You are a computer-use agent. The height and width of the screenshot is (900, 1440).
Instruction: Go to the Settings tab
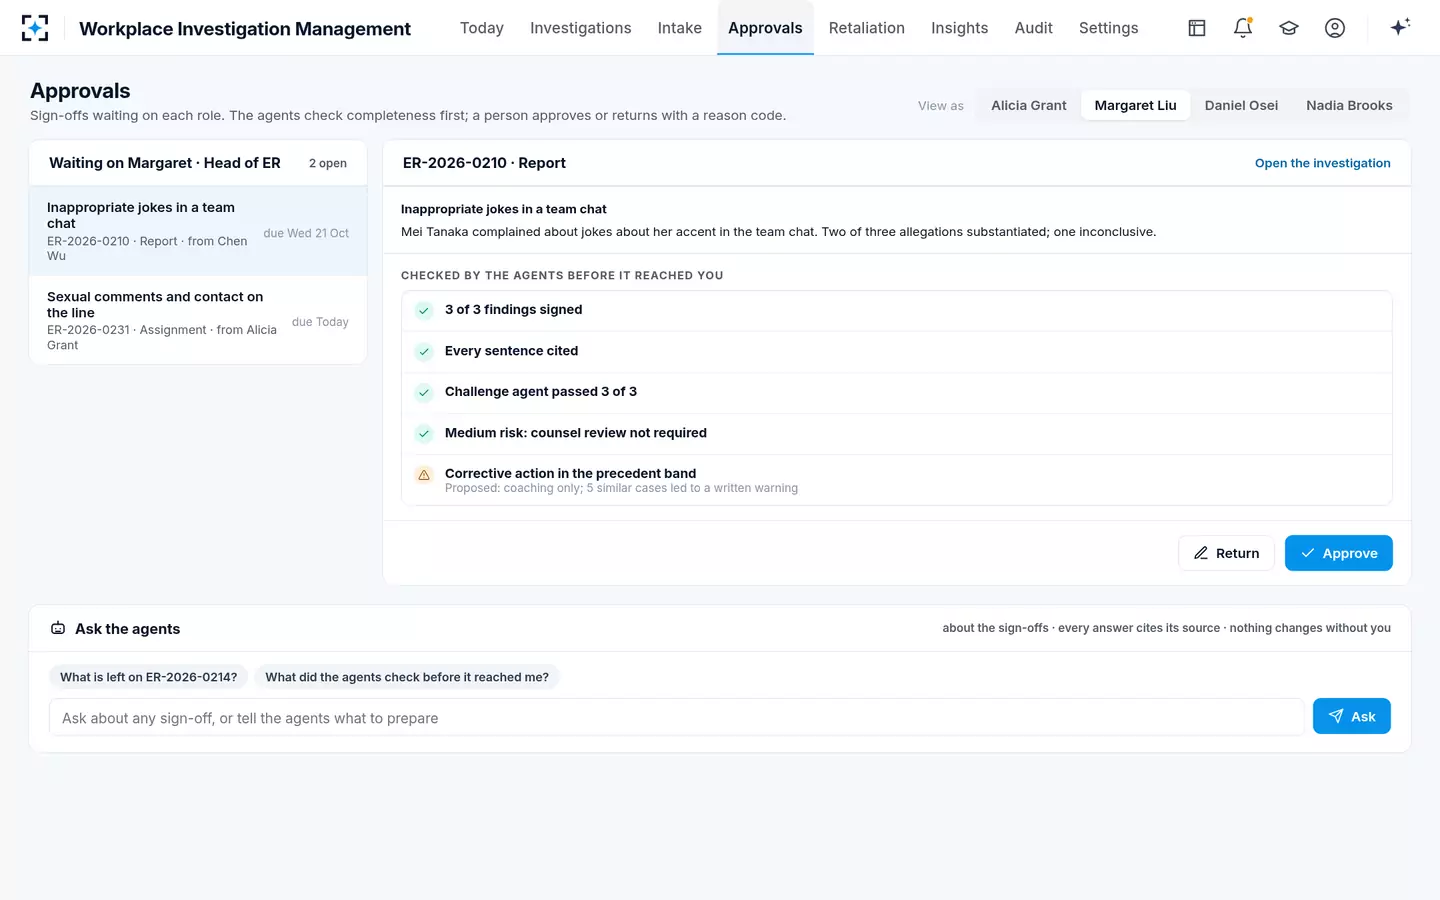[x=1109, y=28]
